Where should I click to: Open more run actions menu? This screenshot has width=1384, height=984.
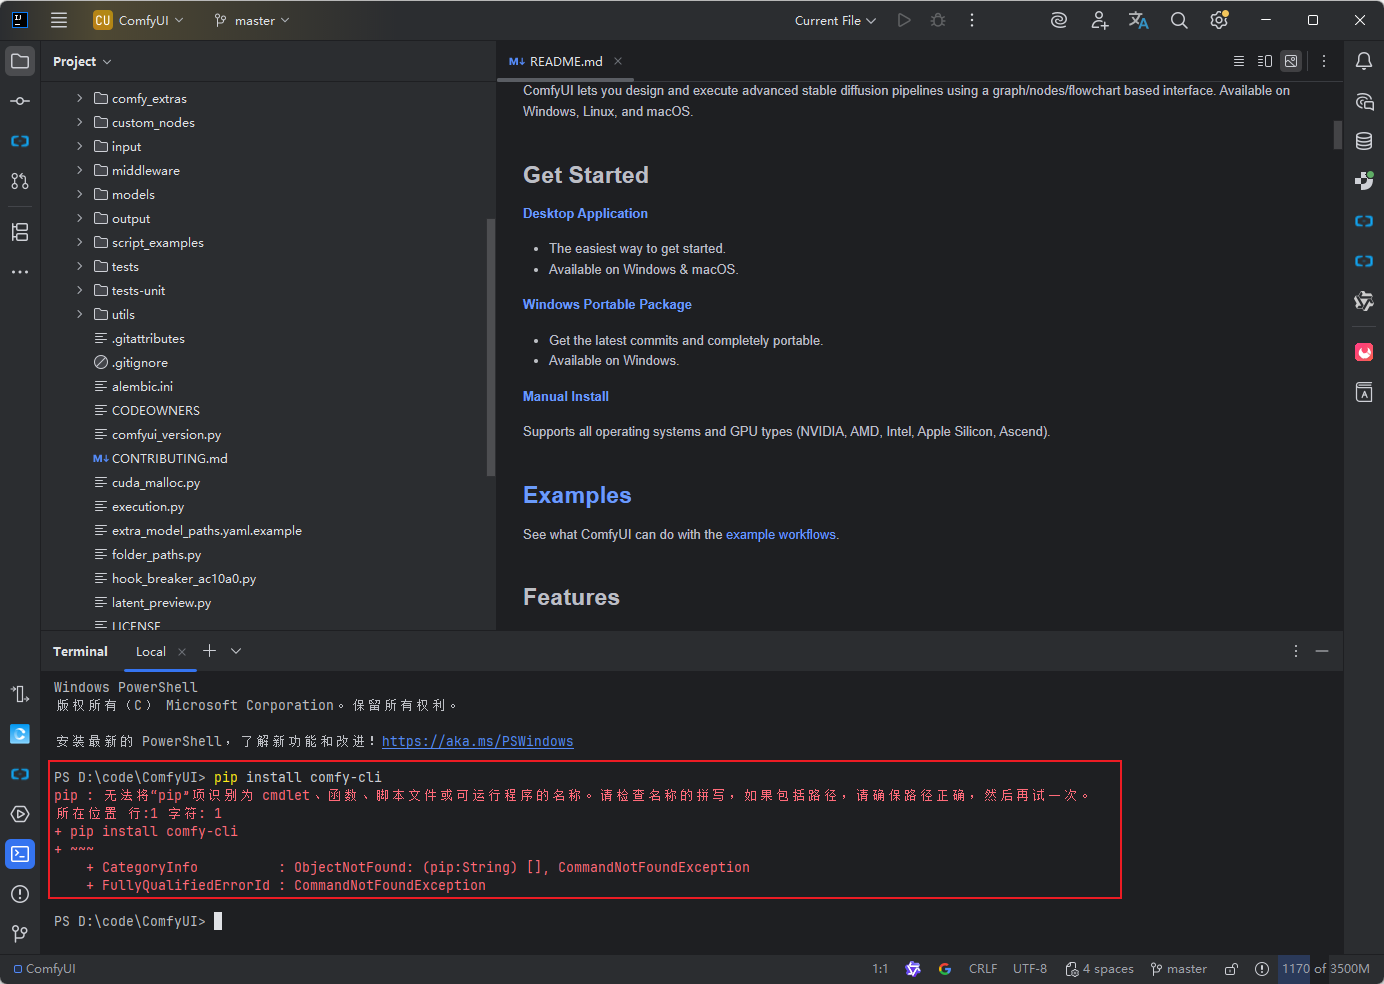coord(972,20)
